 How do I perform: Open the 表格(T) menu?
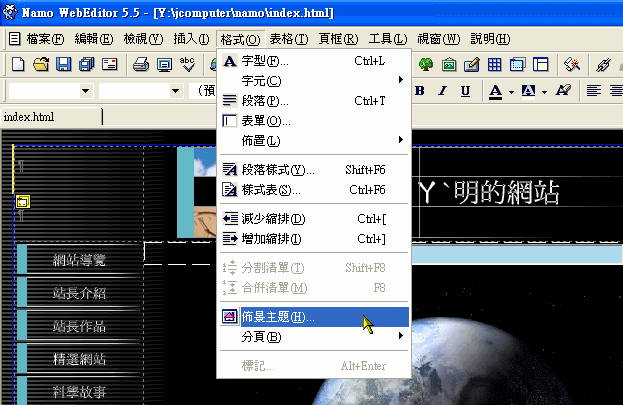point(289,39)
